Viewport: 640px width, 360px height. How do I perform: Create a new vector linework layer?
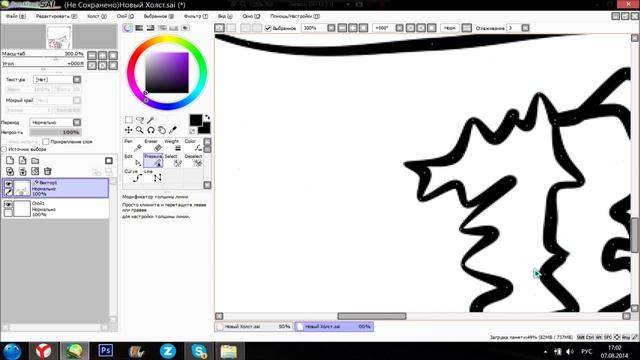pos(22,160)
